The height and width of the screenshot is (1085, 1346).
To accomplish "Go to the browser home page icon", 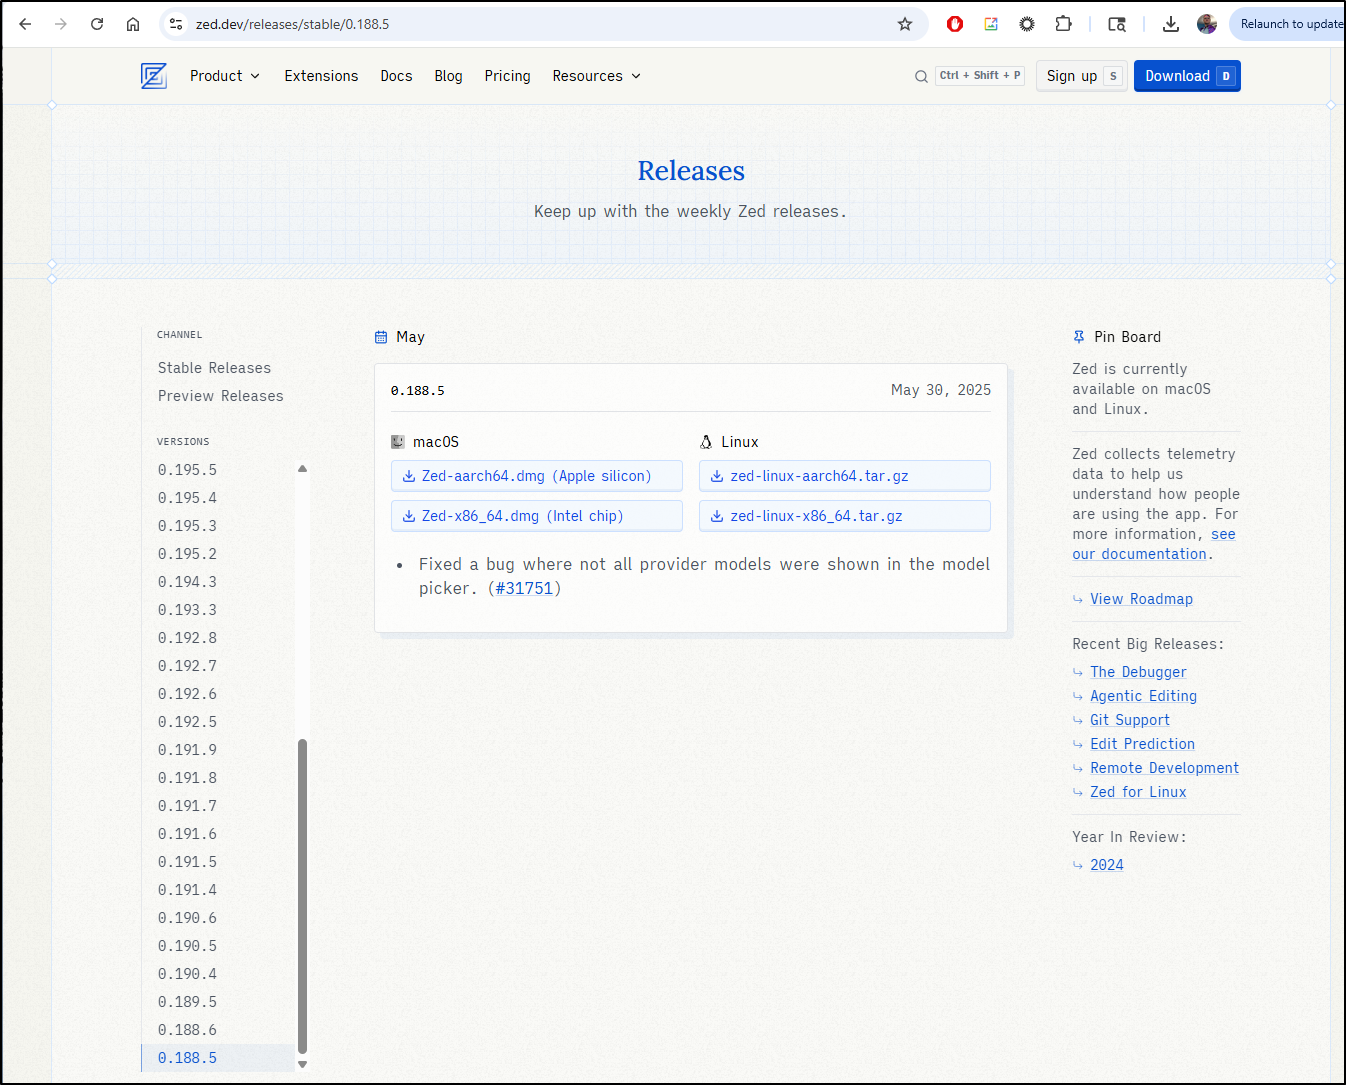I will 133,24.
